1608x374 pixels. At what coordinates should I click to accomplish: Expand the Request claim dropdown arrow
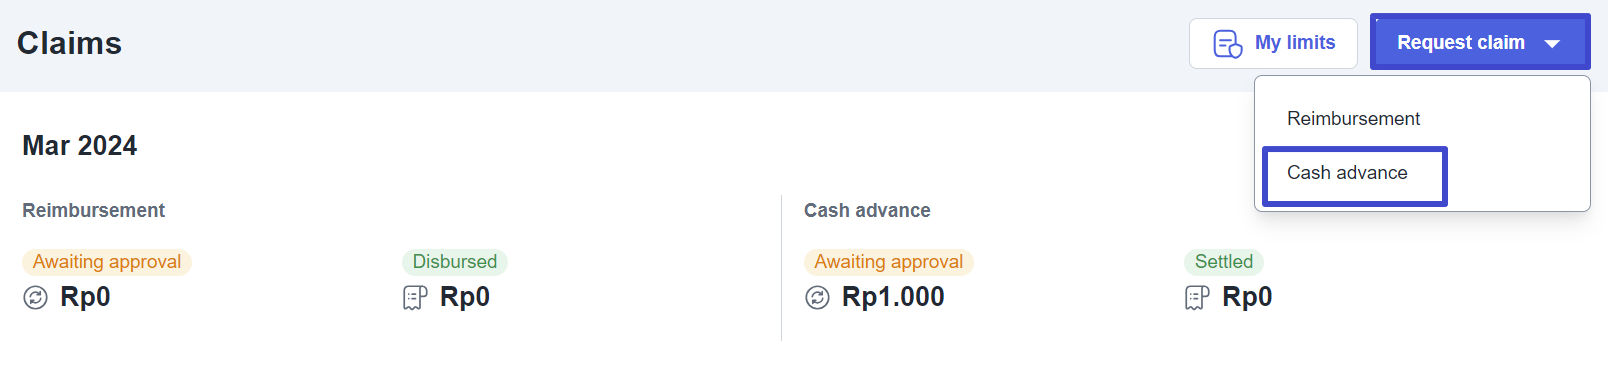1552,44
